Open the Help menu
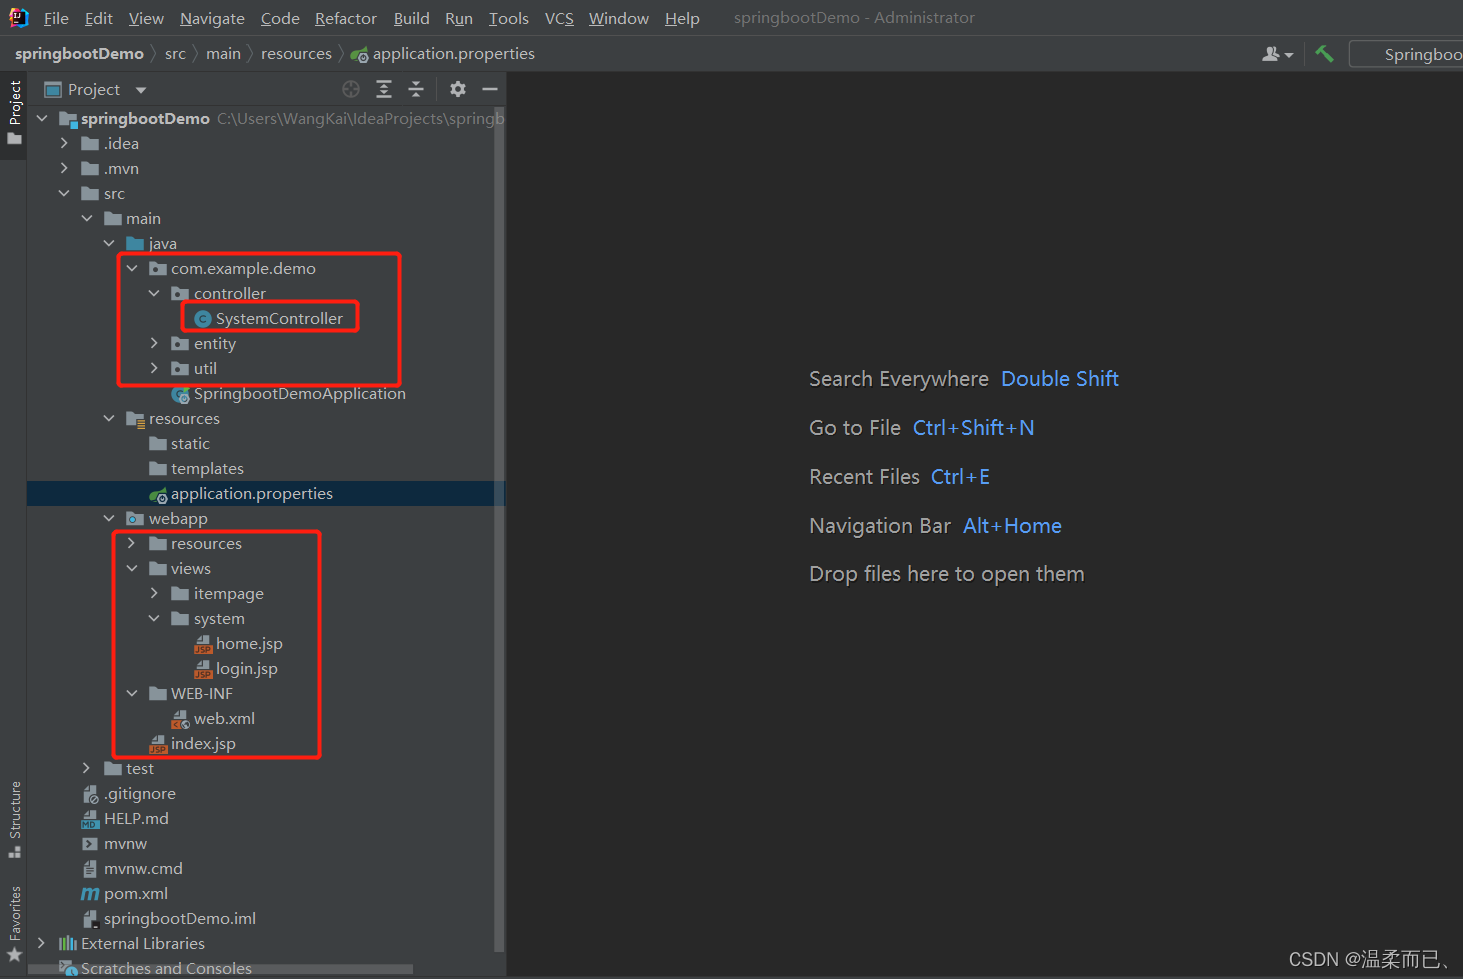Screen dimensions: 1463x979 (682, 18)
